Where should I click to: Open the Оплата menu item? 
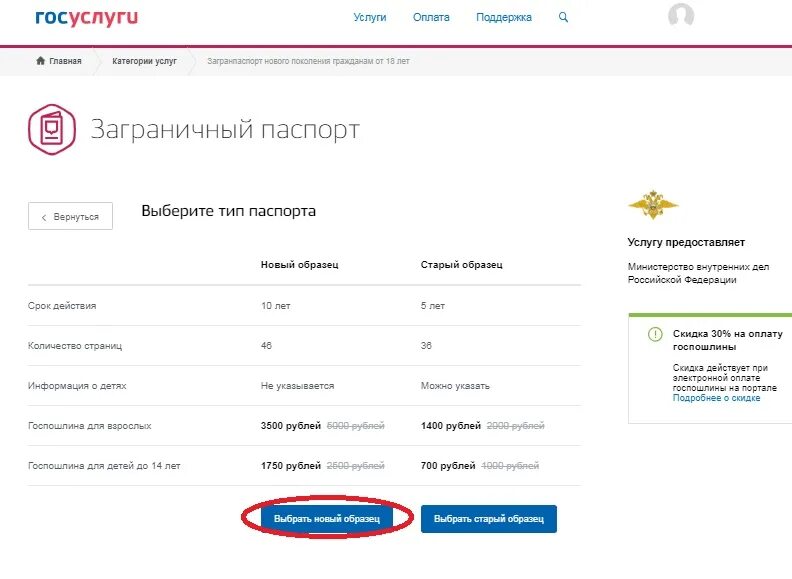[x=431, y=17]
